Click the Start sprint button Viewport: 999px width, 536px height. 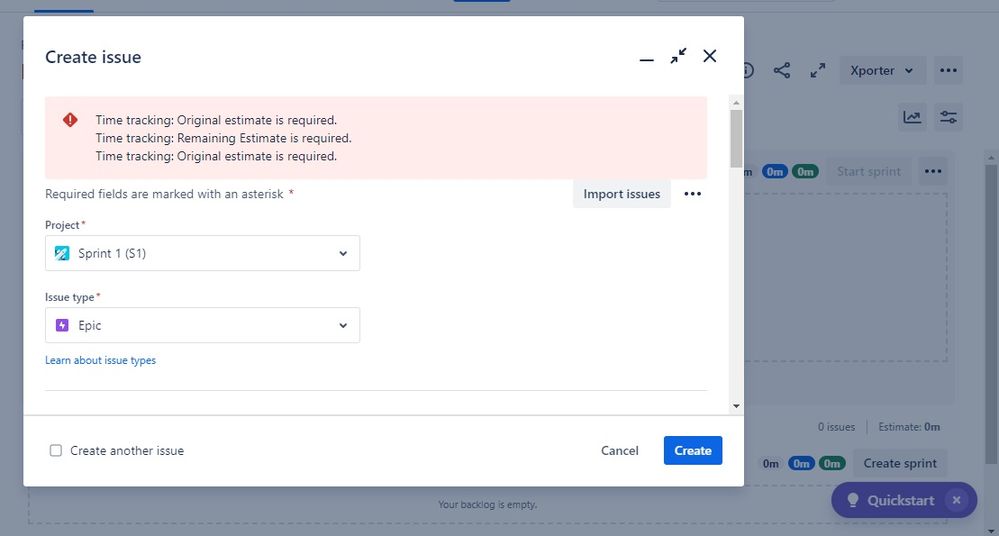point(868,171)
